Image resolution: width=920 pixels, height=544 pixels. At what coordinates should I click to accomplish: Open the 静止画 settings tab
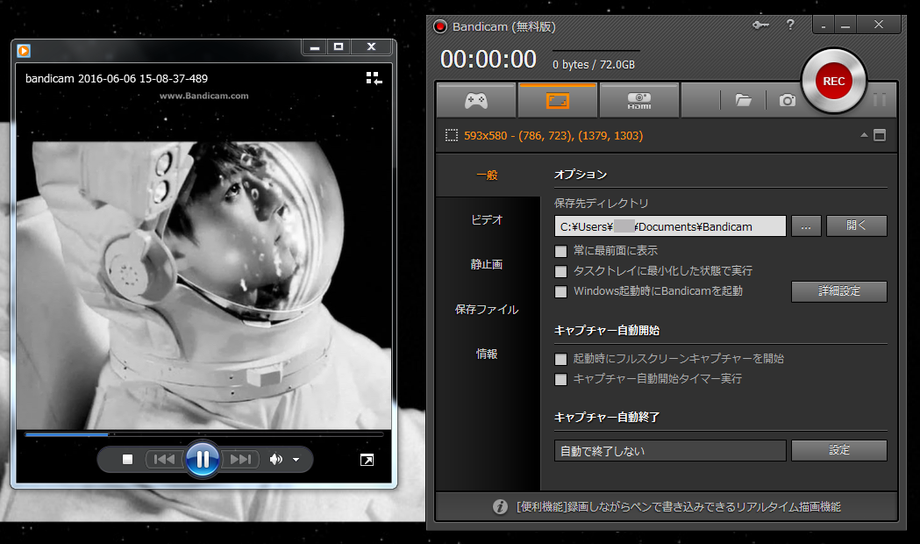[x=487, y=265]
